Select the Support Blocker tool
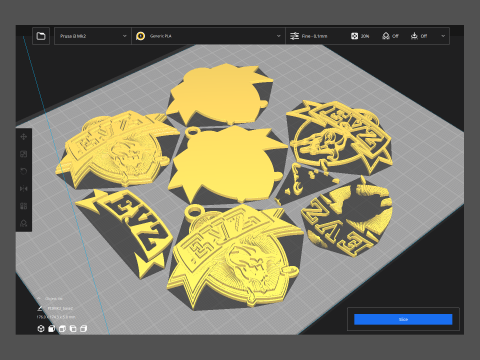The image size is (480, 360). (x=24, y=223)
